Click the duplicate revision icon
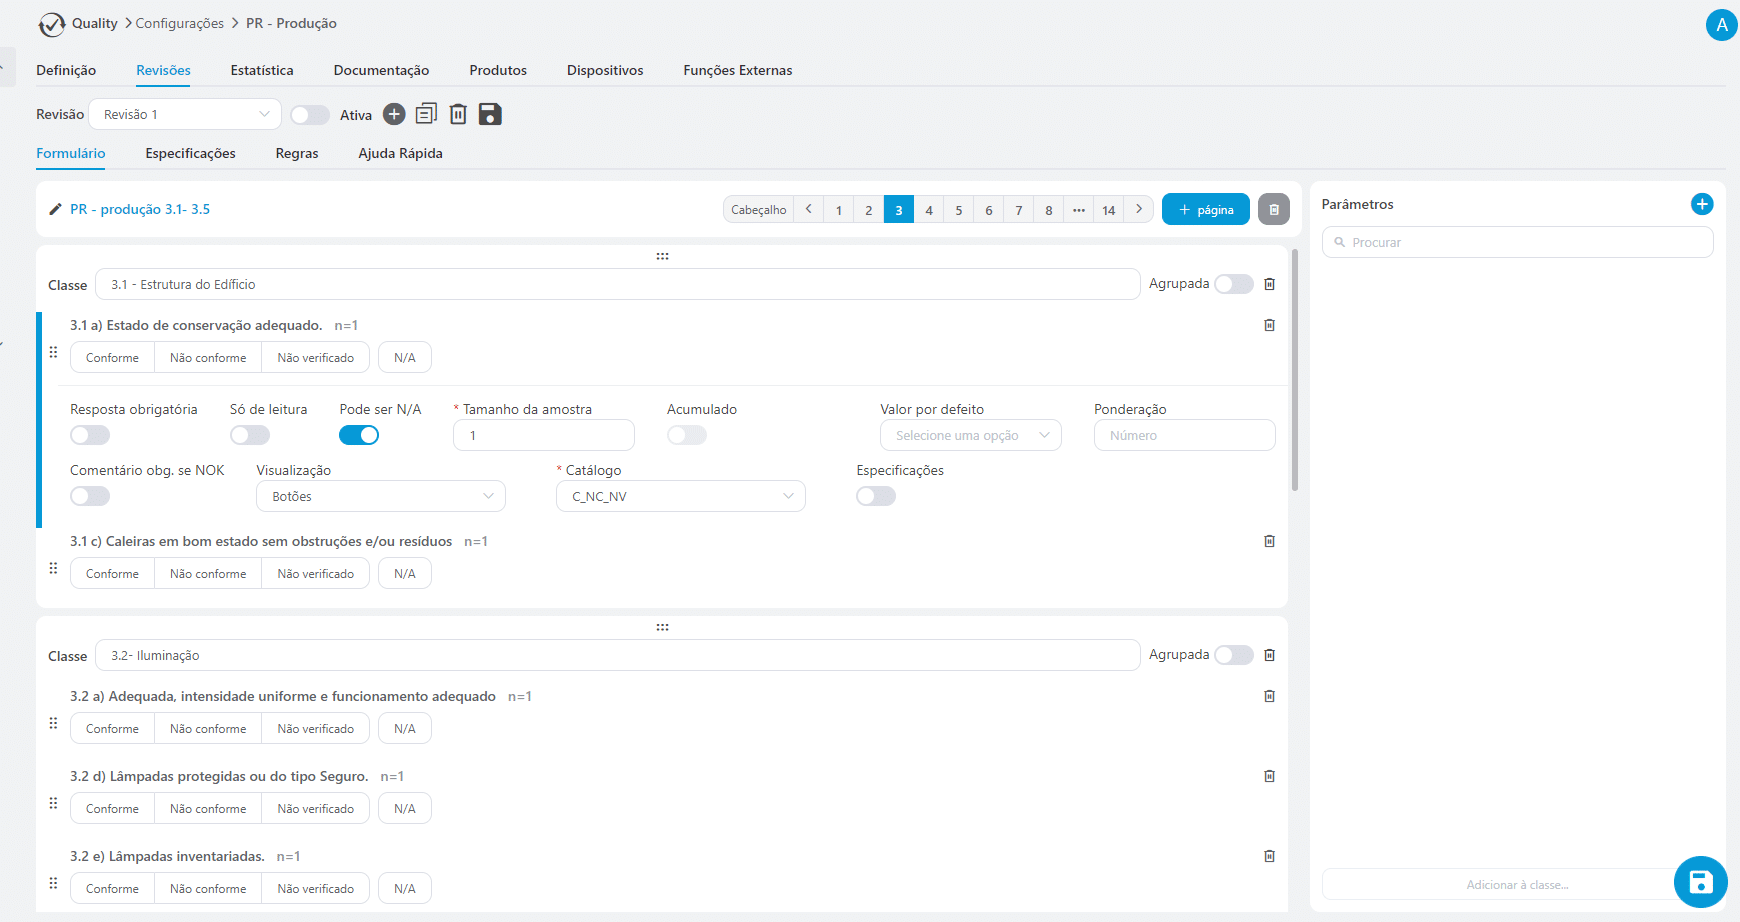The height and width of the screenshot is (922, 1740). point(426,114)
